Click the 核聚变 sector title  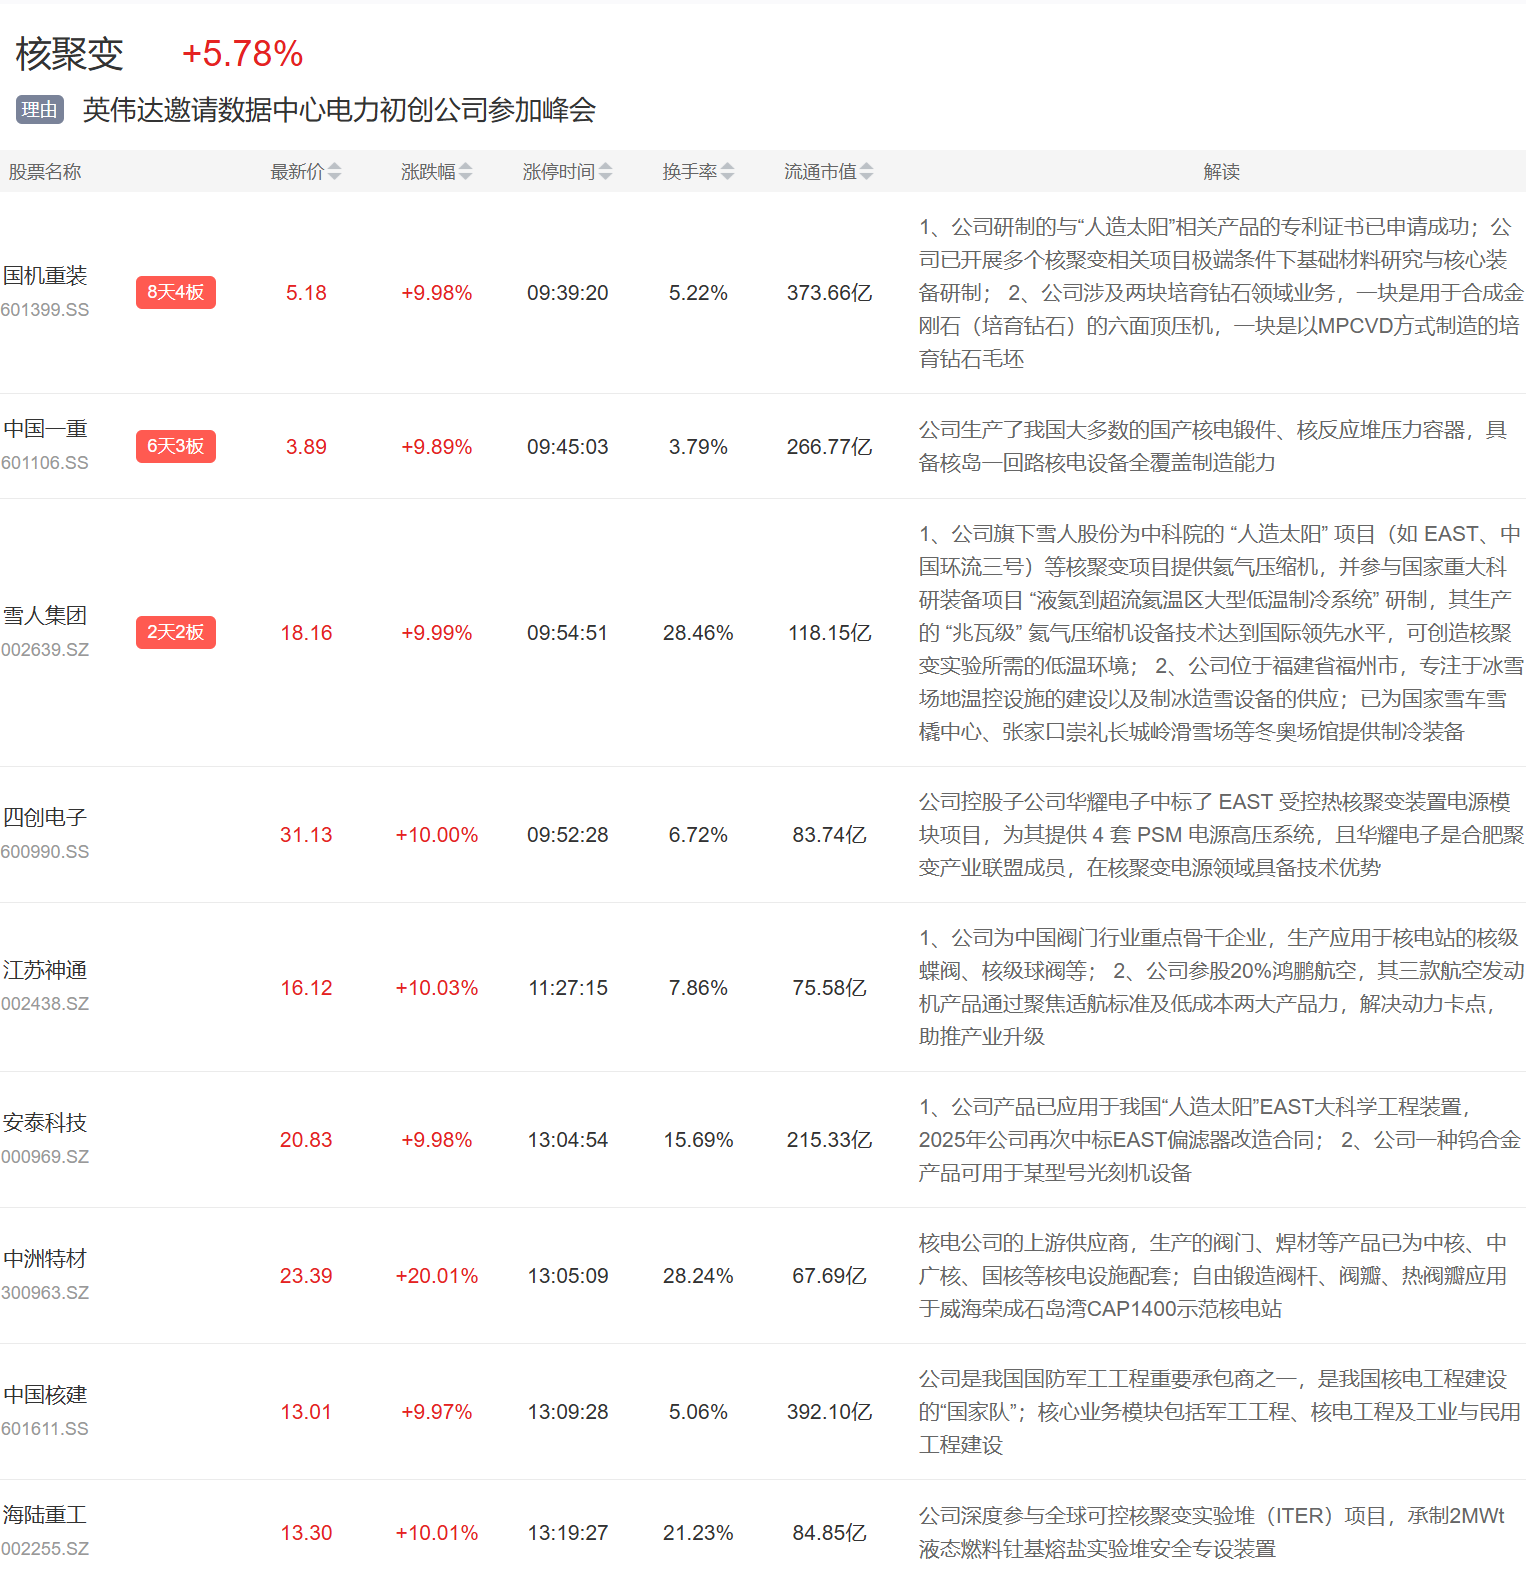click(69, 54)
